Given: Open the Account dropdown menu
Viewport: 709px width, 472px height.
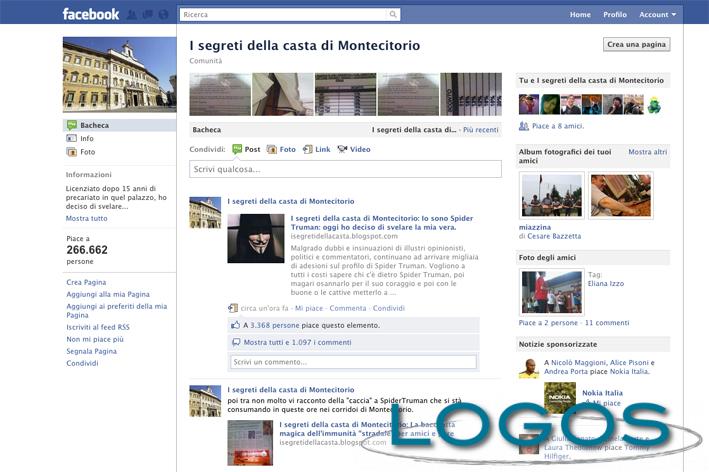Looking at the screenshot, I should (x=657, y=14).
